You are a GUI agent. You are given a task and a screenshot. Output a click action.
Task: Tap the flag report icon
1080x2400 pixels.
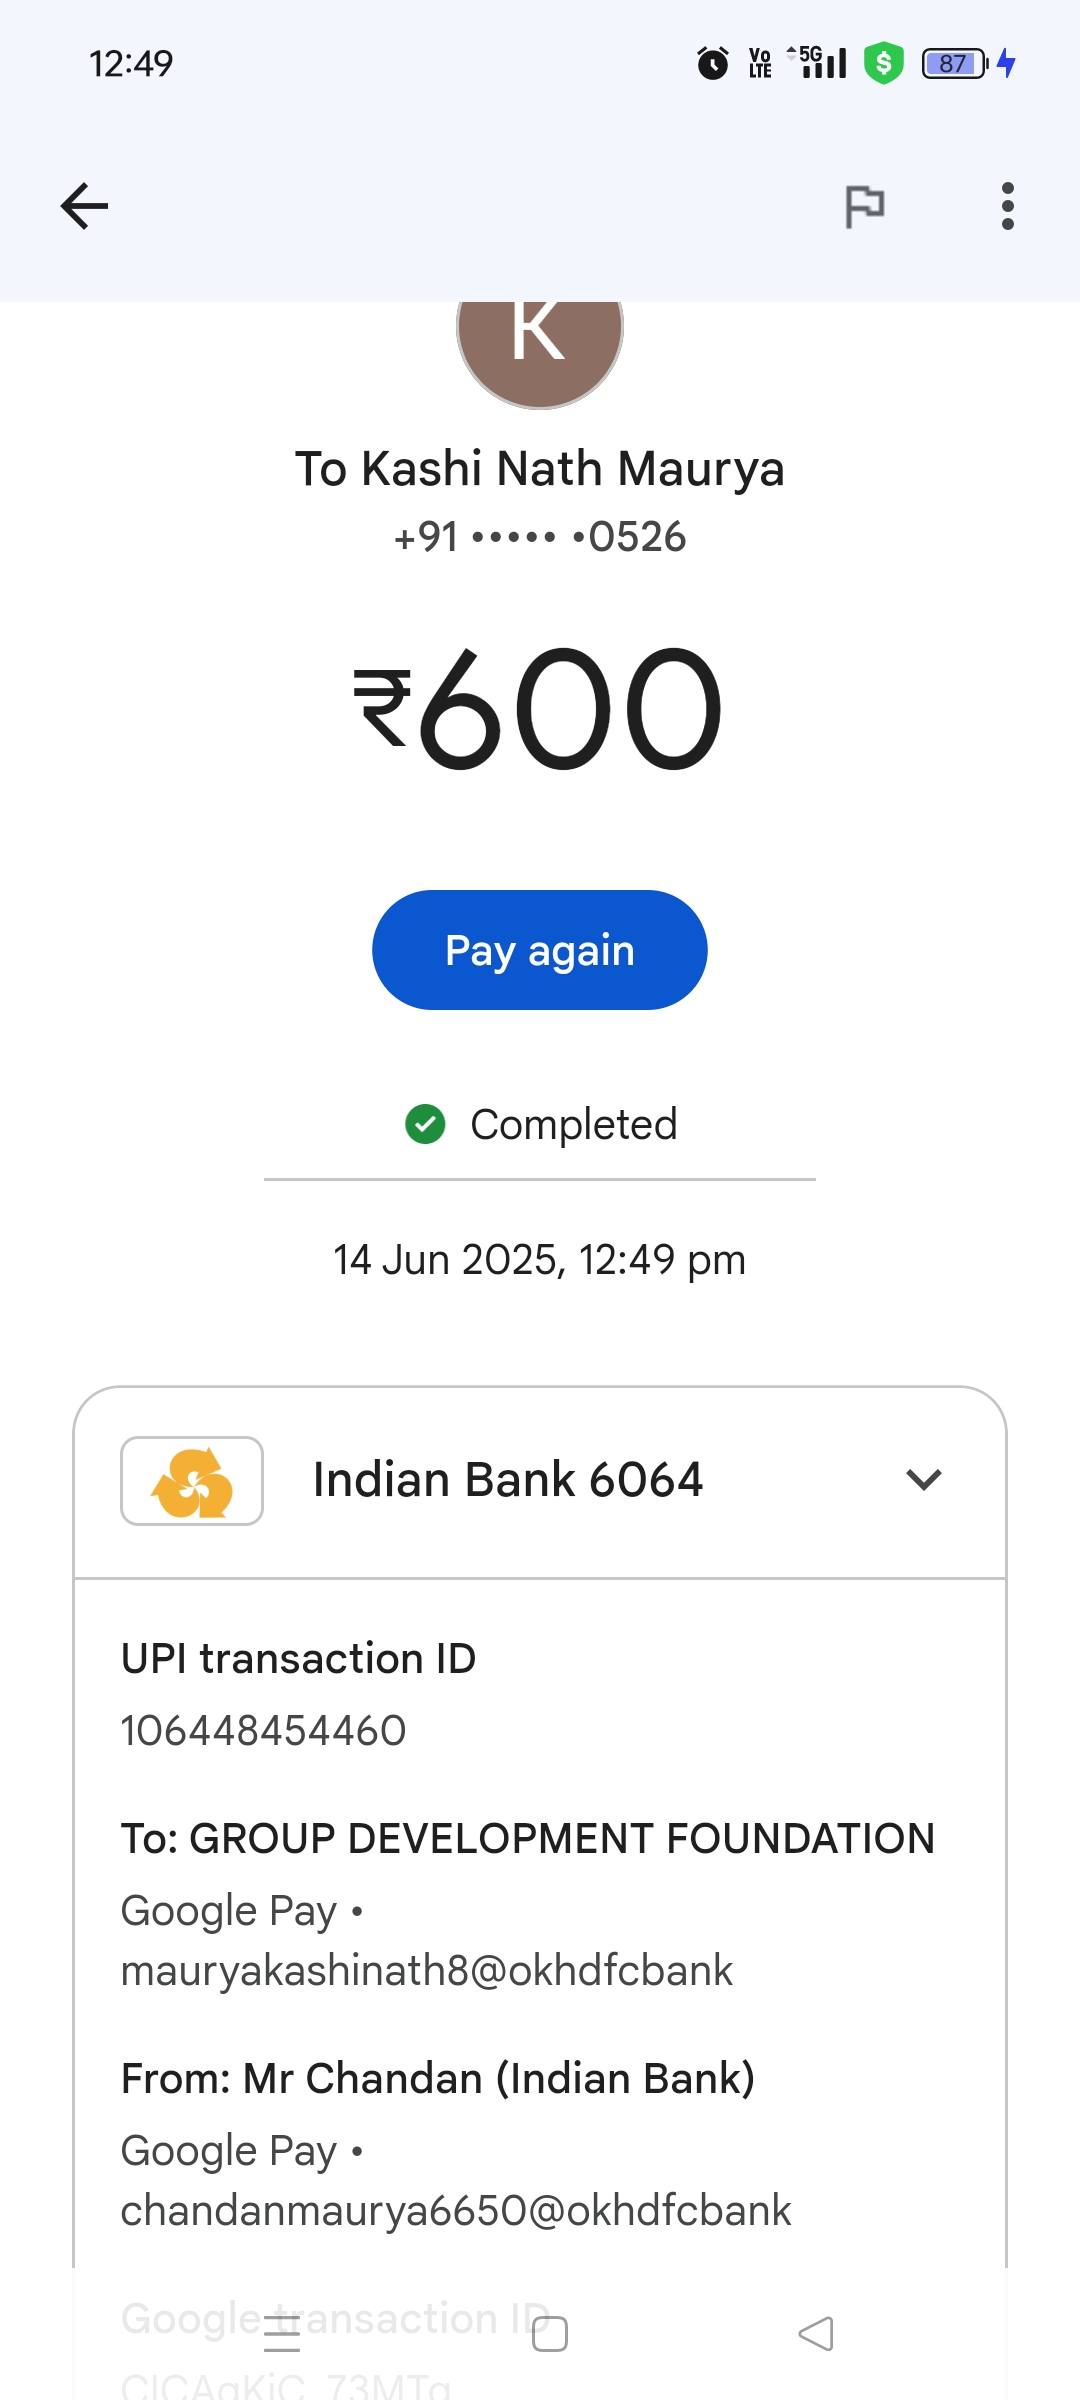[x=864, y=206]
